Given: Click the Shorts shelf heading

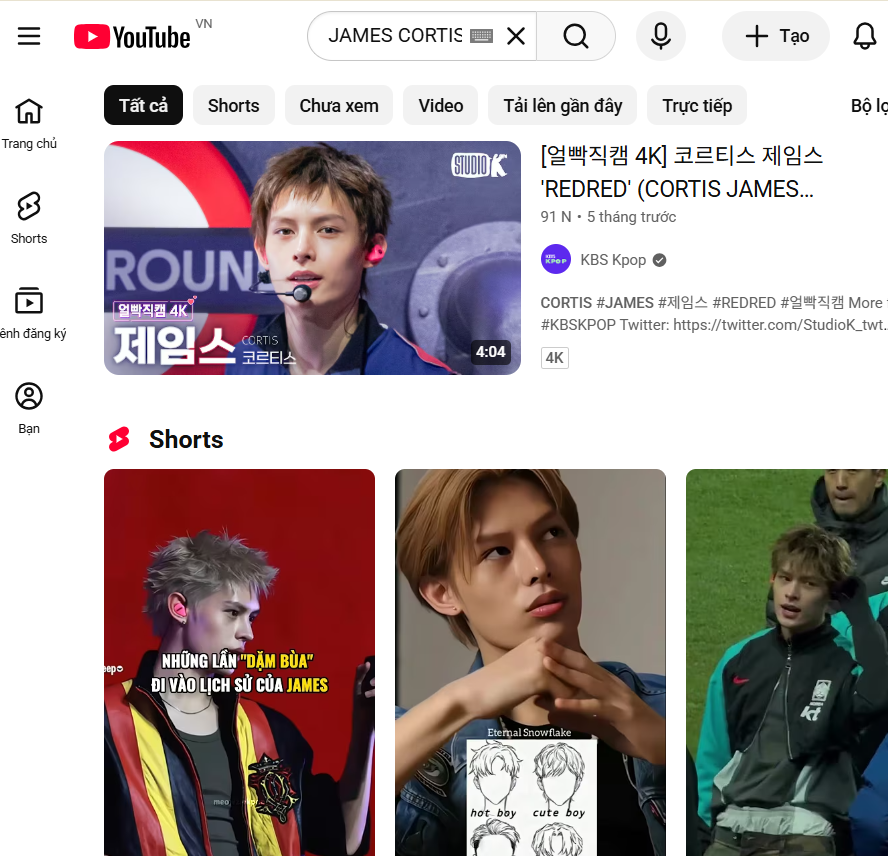Looking at the screenshot, I should click(x=186, y=439).
